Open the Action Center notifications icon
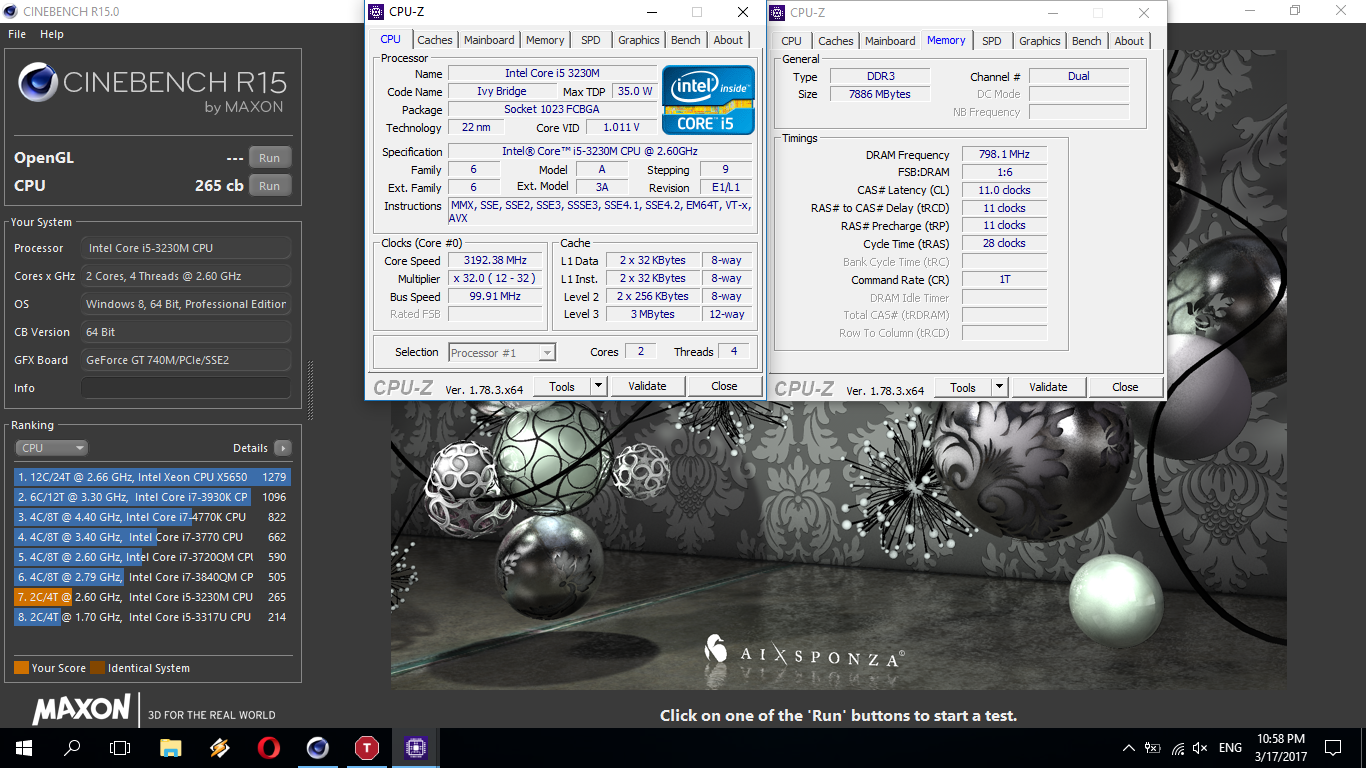This screenshot has width=1366, height=768. [x=1332, y=748]
